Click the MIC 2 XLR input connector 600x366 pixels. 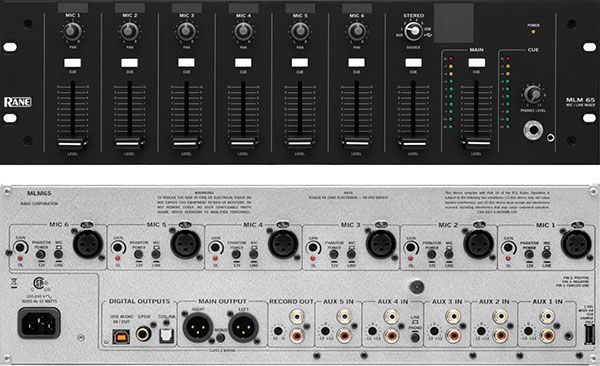pos(479,244)
